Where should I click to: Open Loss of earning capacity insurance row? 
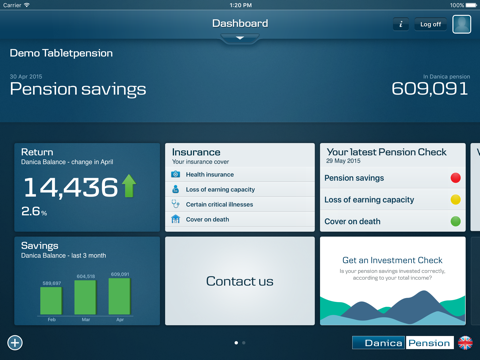pyautogui.click(x=240, y=189)
